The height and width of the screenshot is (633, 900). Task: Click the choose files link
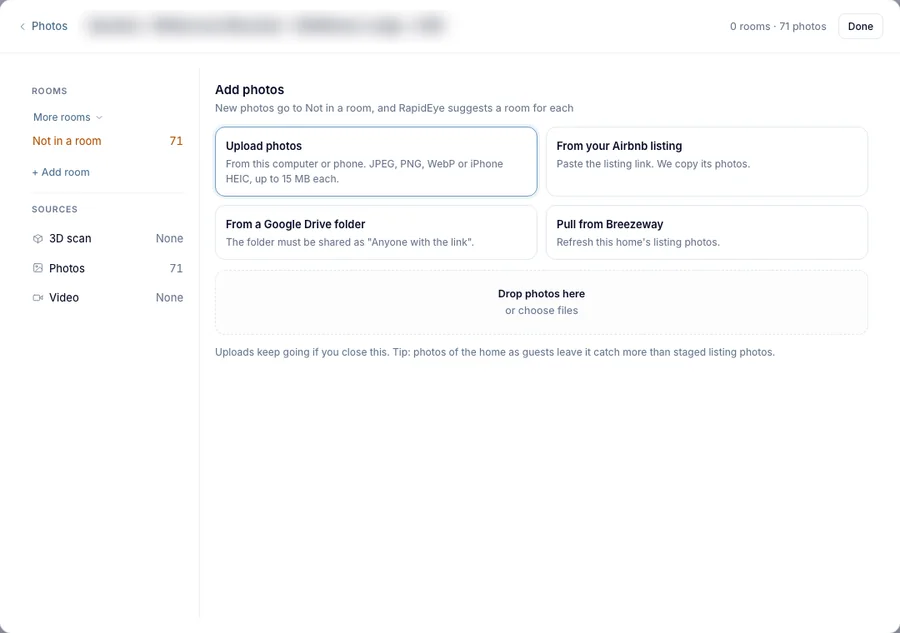pyautogui.click(x=541, y=310)
